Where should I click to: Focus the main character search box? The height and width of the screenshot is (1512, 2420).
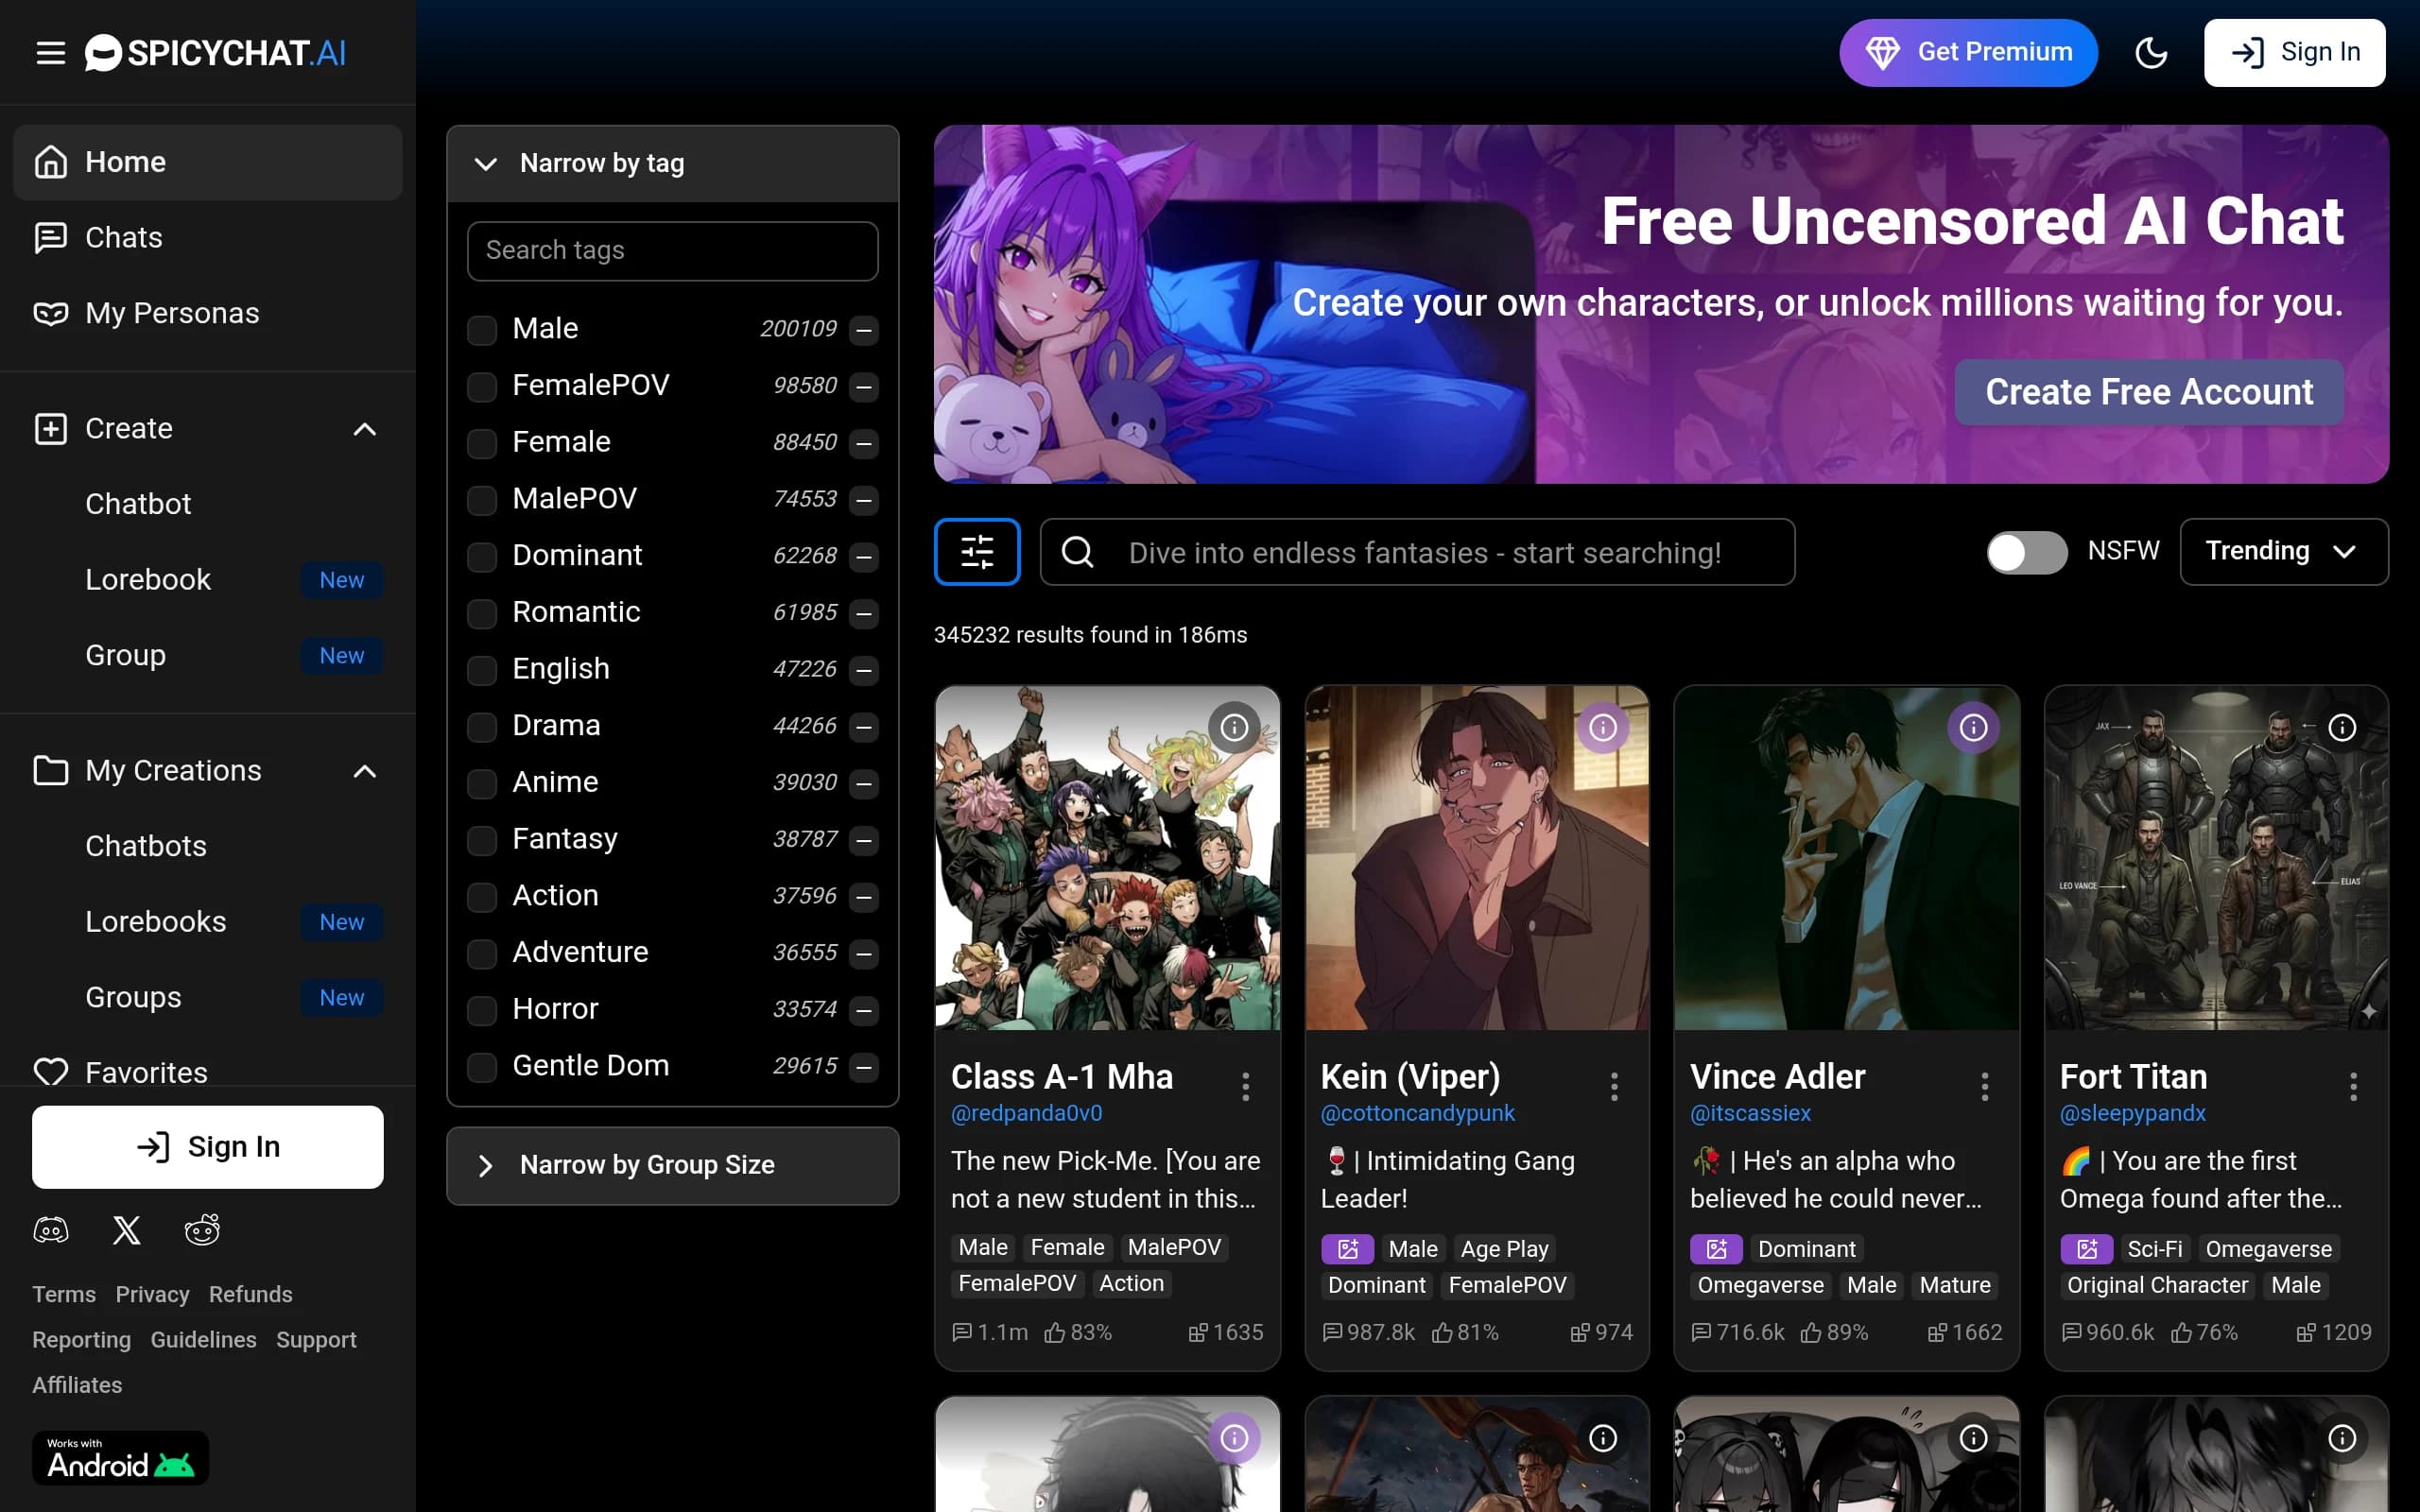(1417, 552)
